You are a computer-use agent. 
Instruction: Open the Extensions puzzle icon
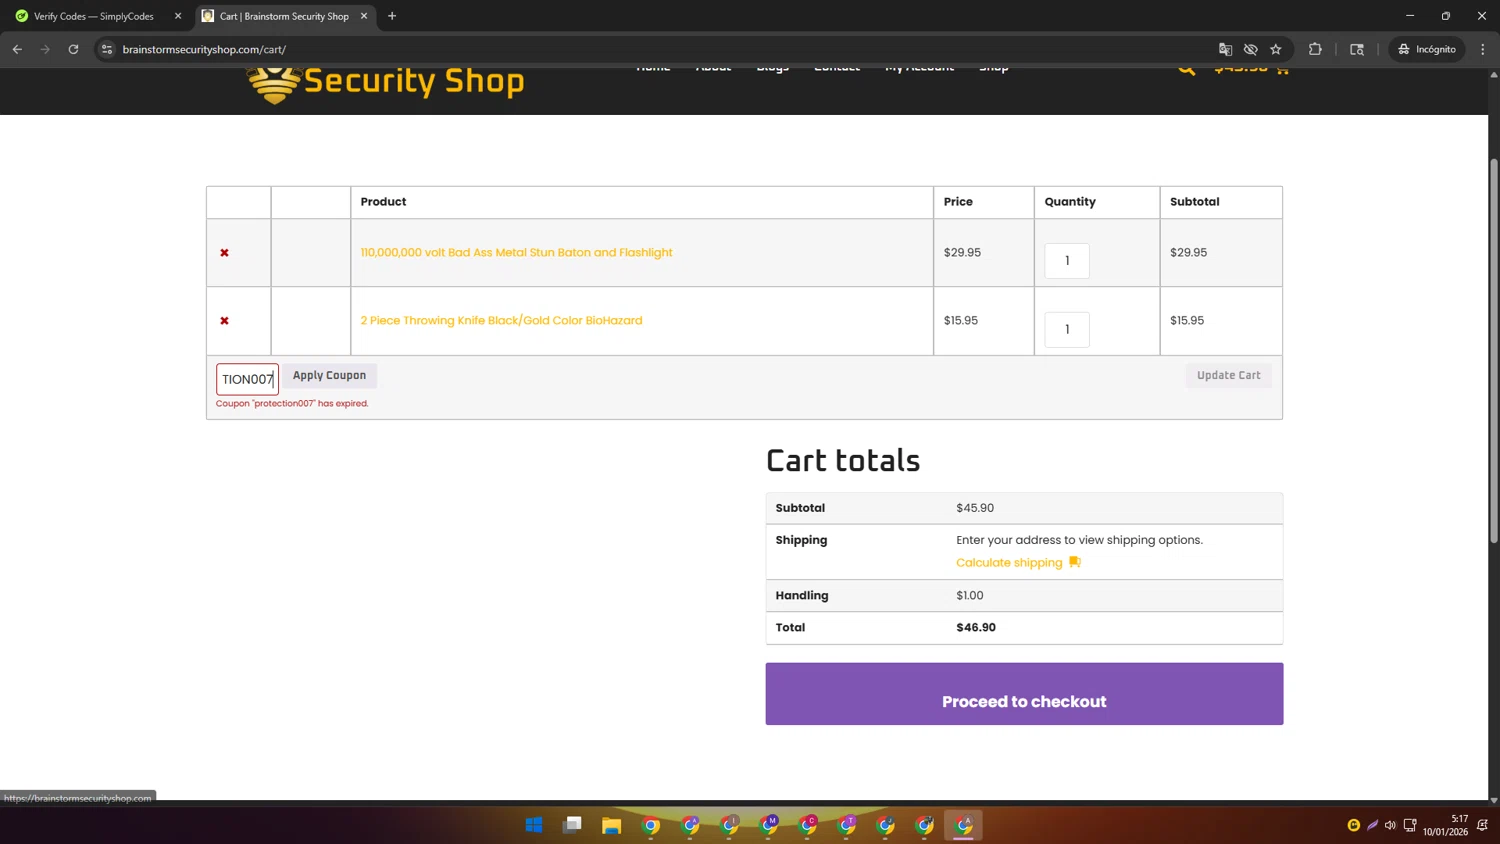[x=1315, y=49]
